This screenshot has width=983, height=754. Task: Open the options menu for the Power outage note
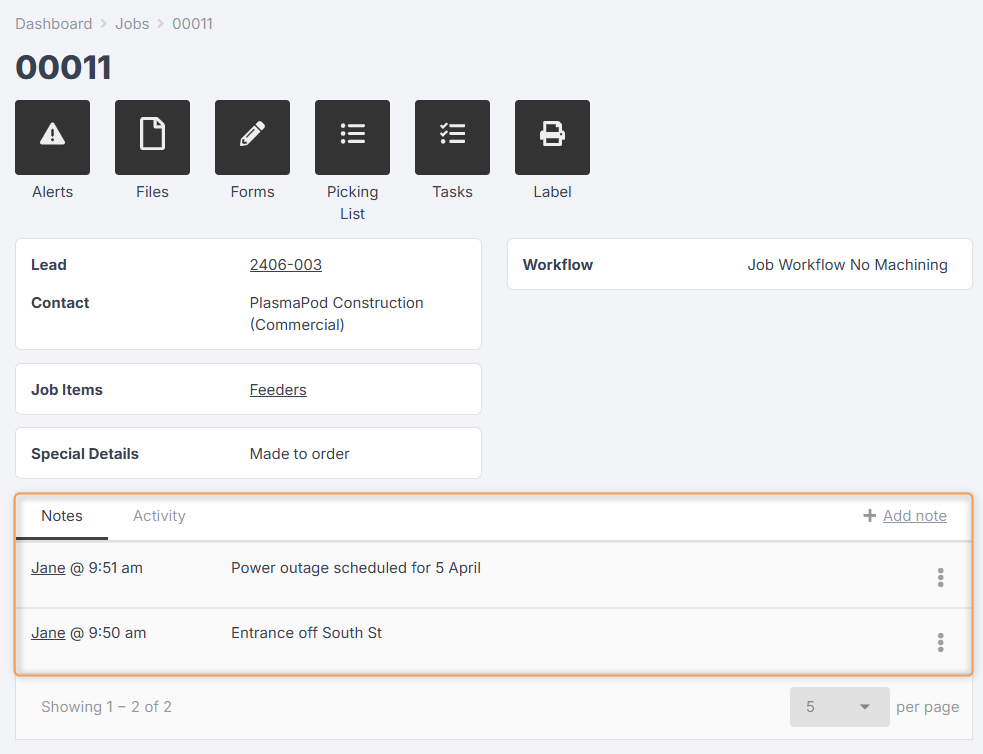[x=940, y=577]
